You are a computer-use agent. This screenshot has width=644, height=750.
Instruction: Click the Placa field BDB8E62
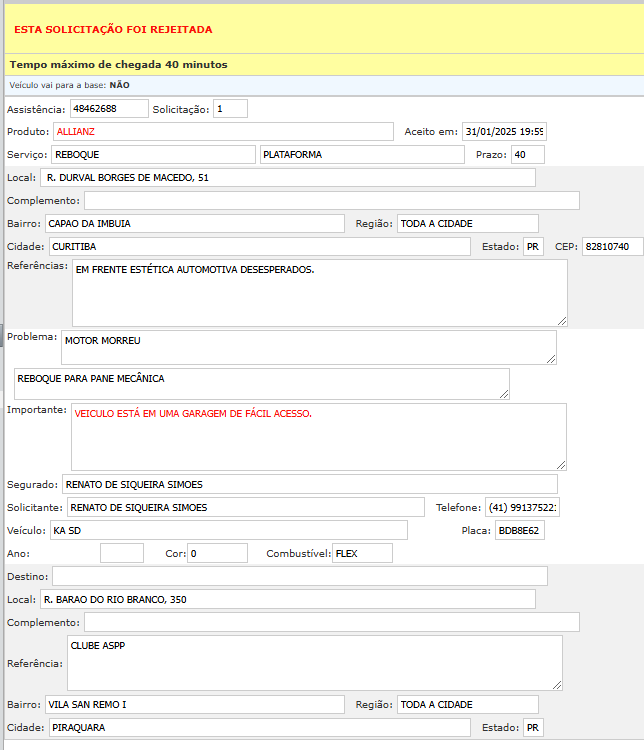(519, 530)
